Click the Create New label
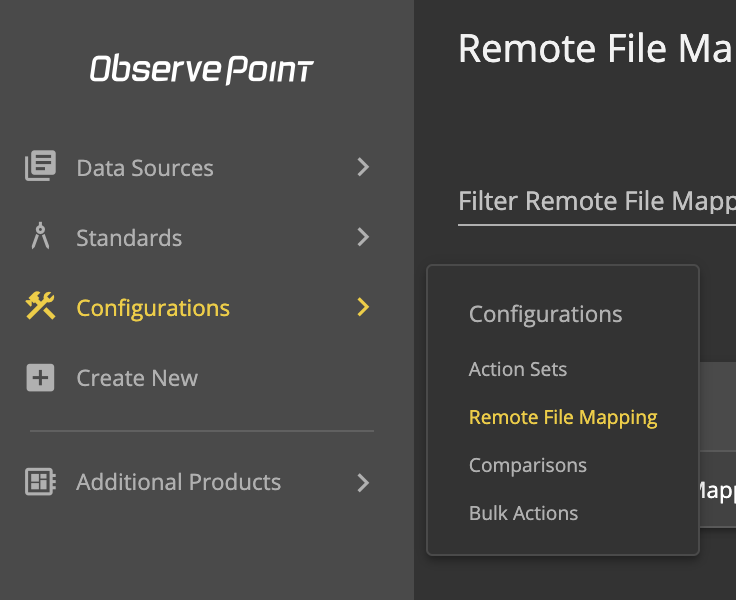This screenshot has height=600, width=736. point(137,378)
